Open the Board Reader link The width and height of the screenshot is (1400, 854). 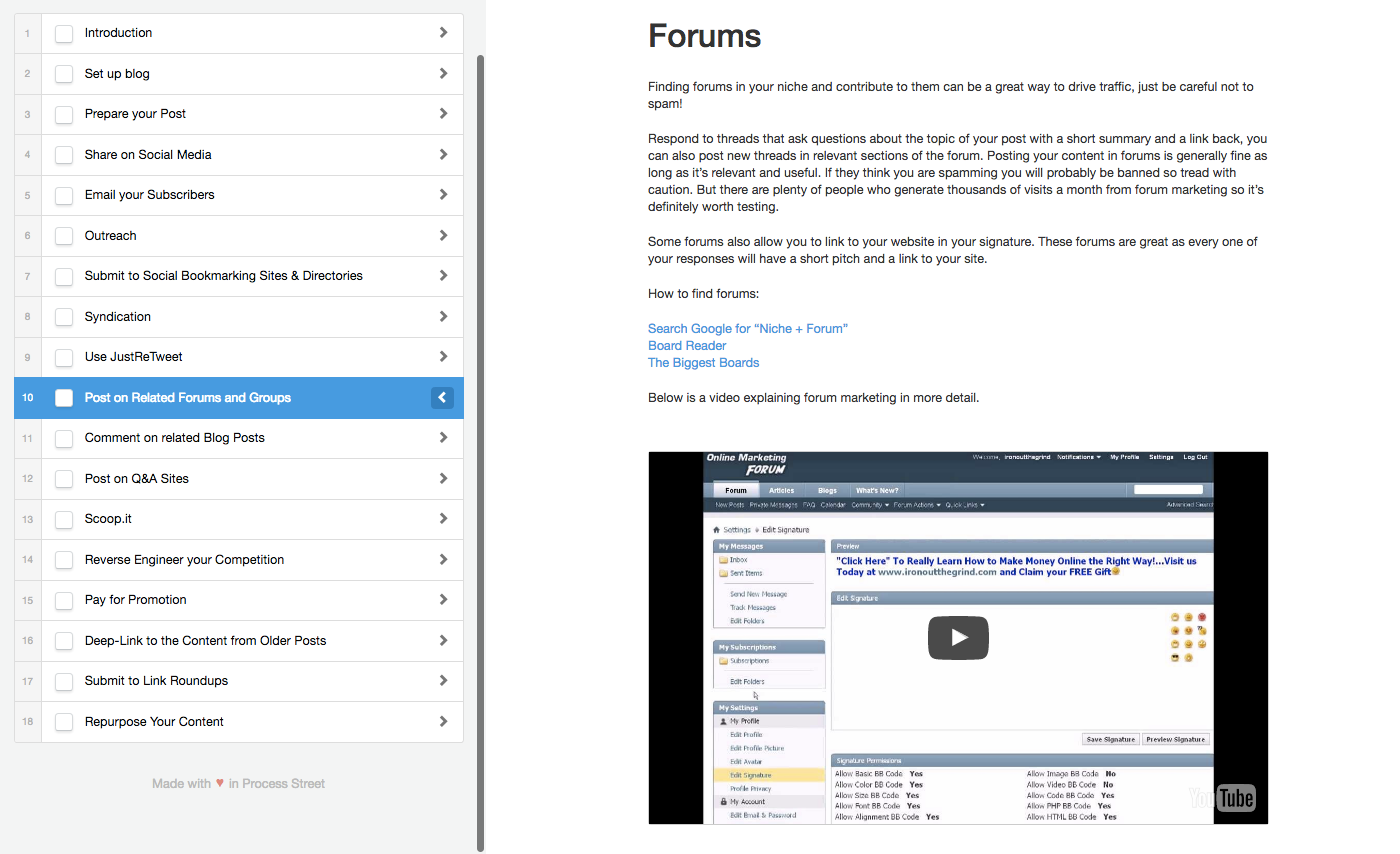pos(687,346)
